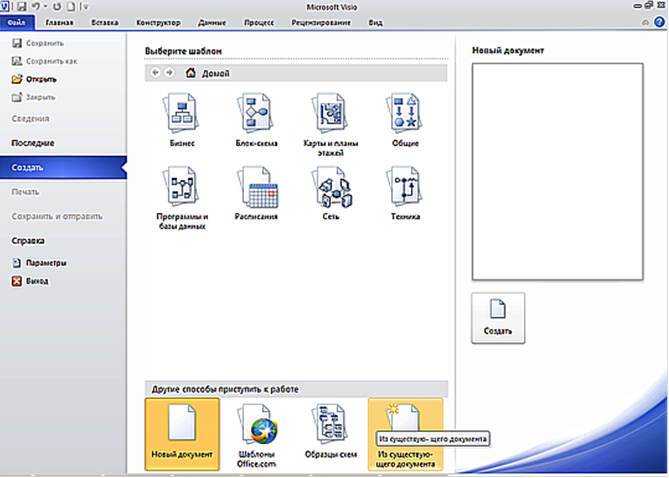Image resolution: width=669 pixels, height=478 pixels.
Task: Open the Образцы схем sample diagrams
Action: [x=331, y=431]
